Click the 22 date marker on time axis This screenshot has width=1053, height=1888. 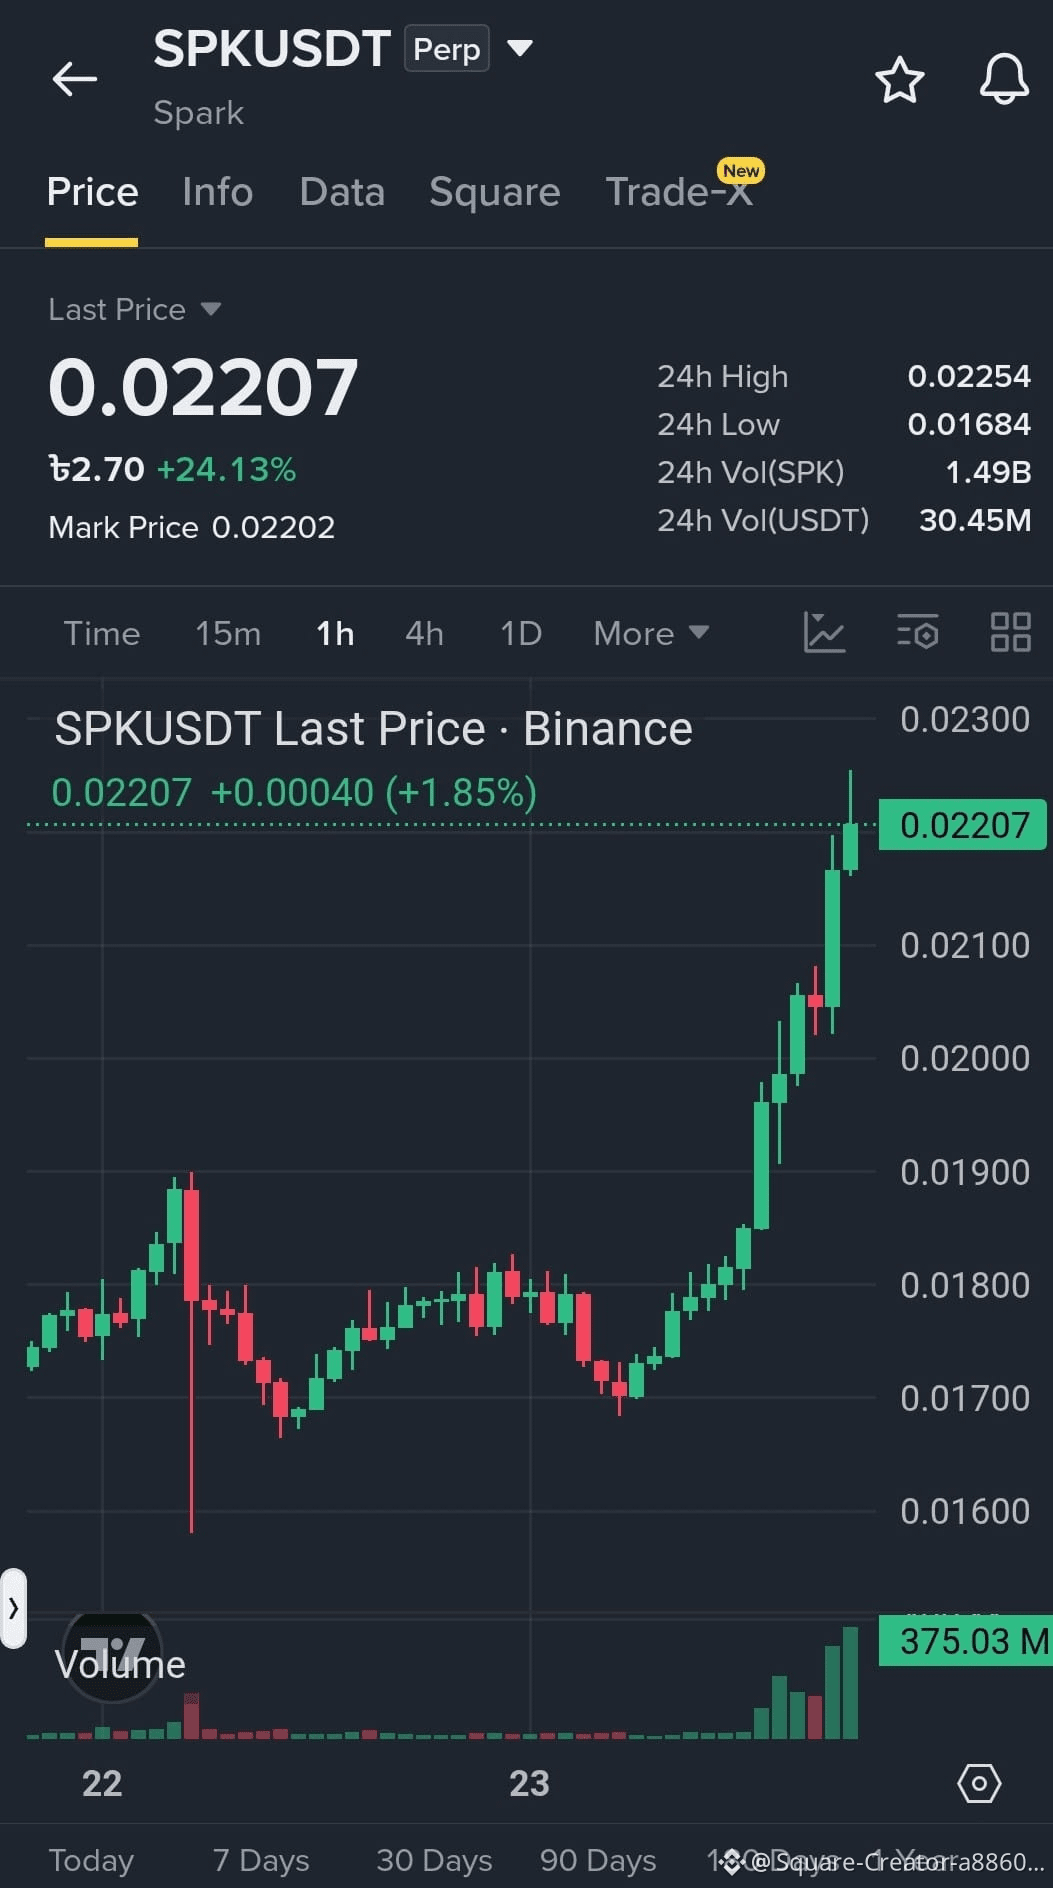click(102, 1783)
